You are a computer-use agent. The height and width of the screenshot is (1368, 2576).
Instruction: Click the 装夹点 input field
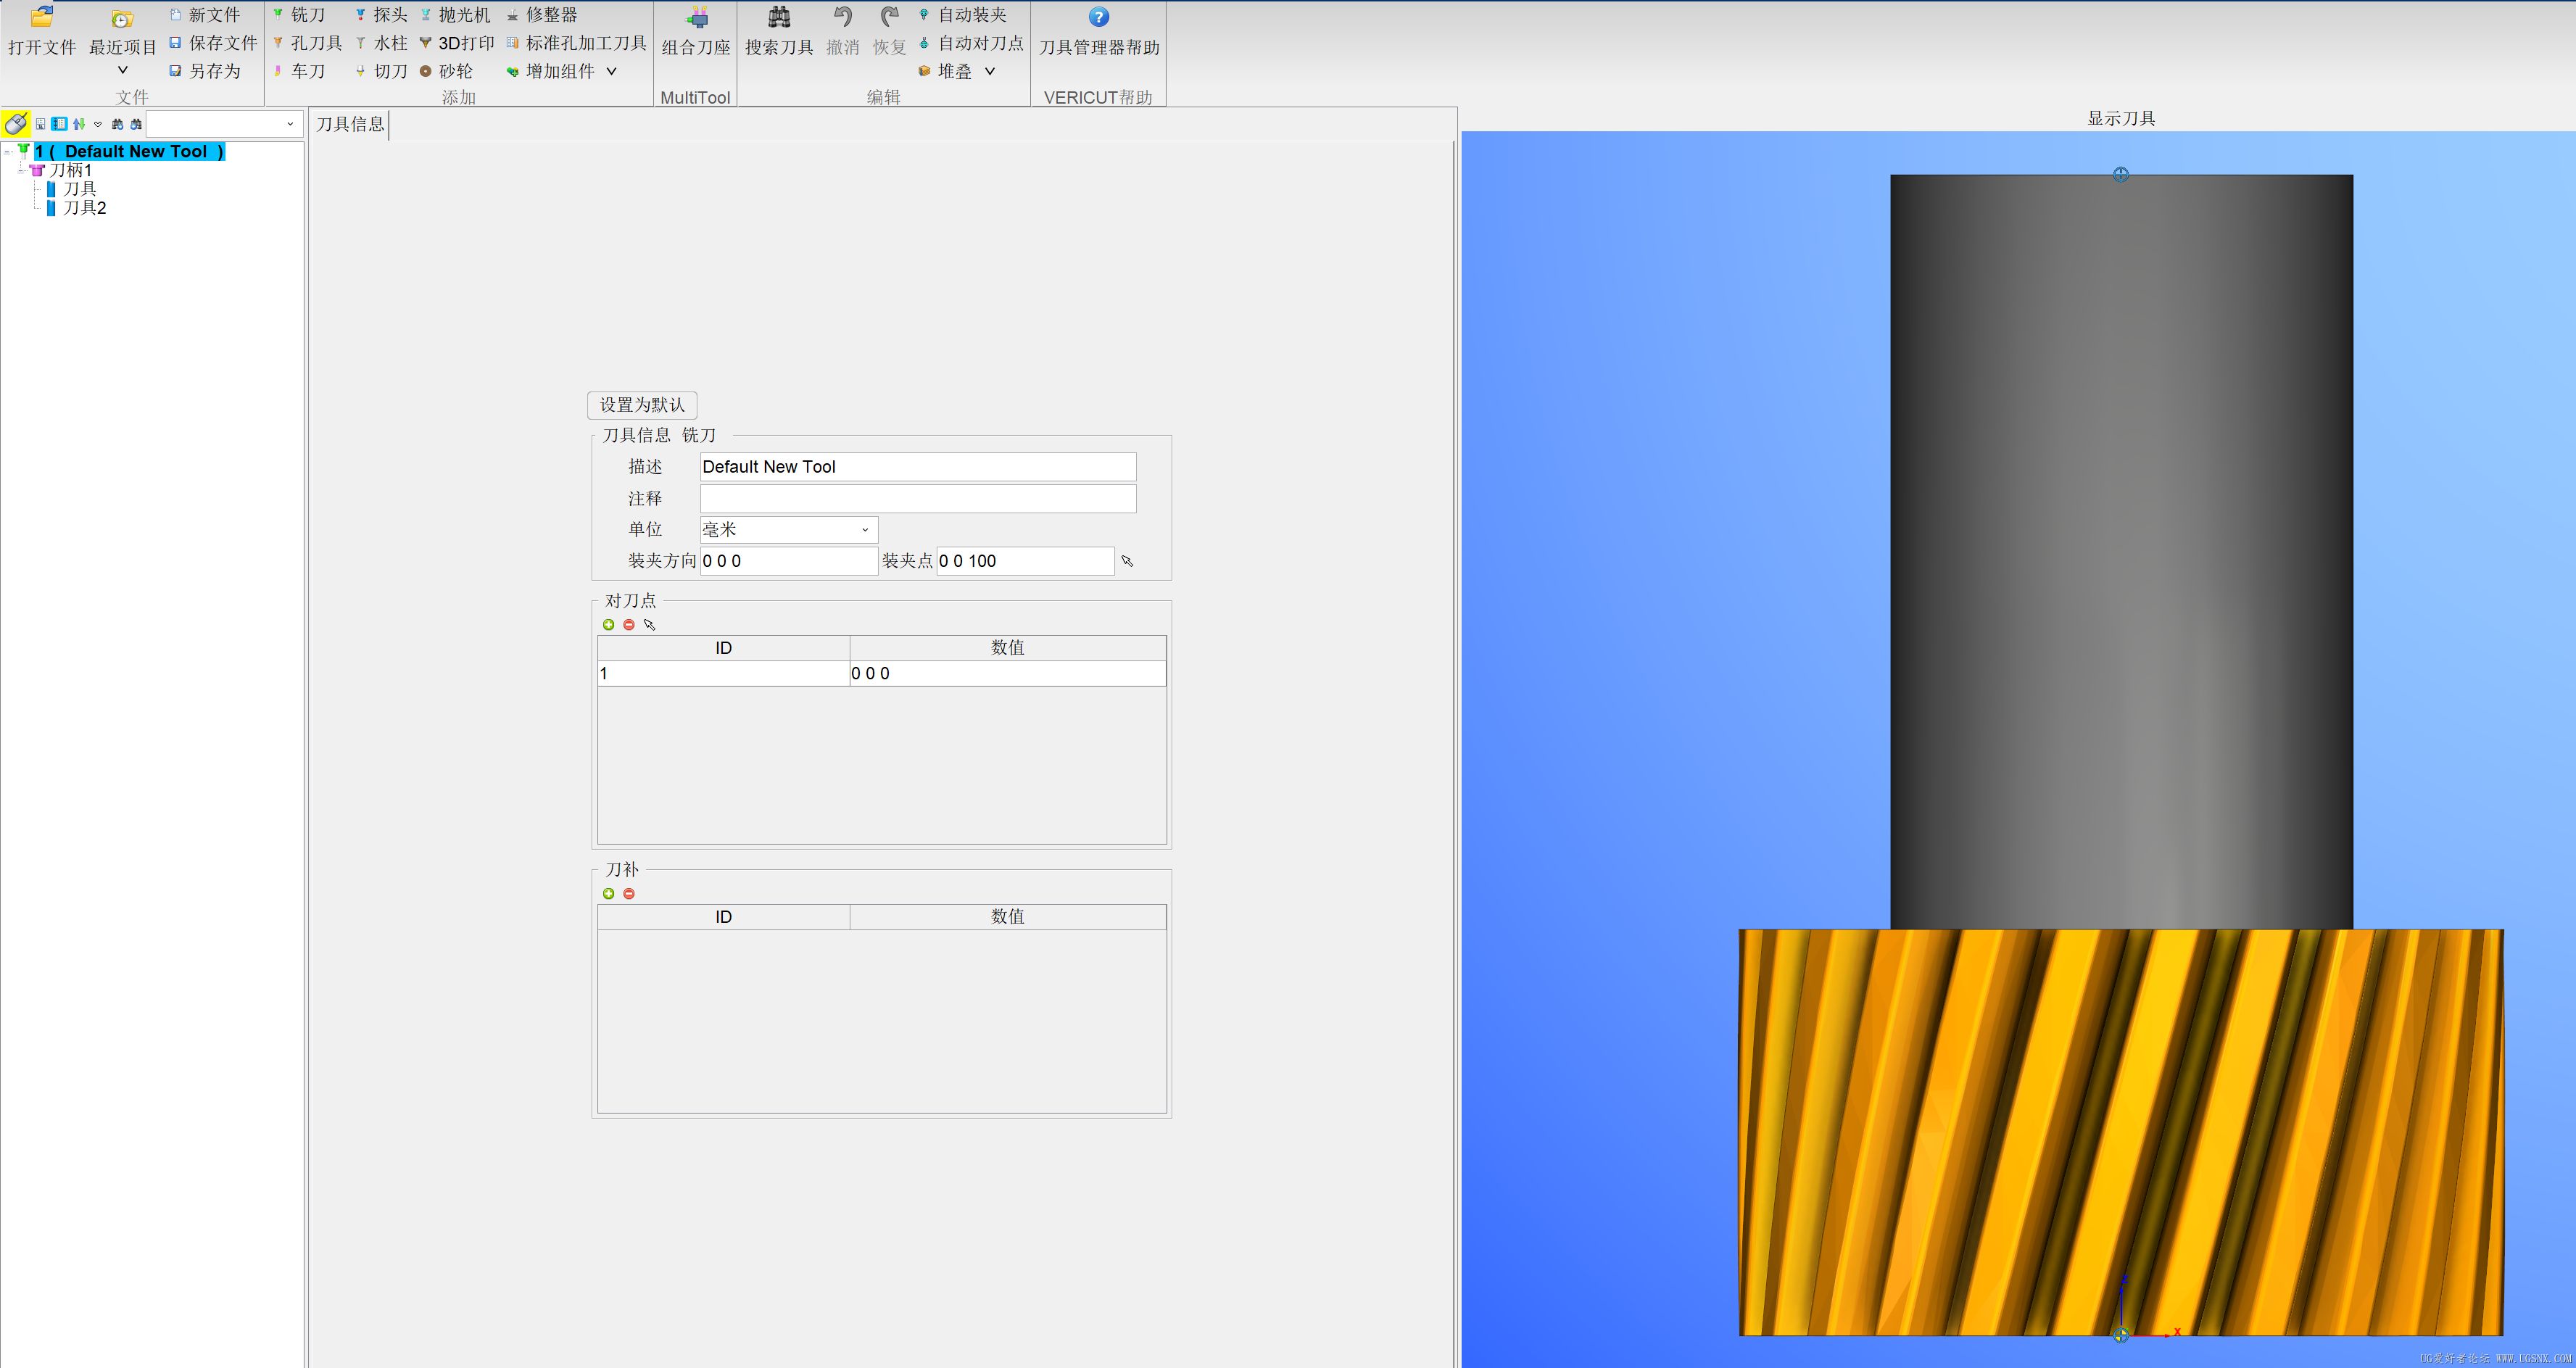coord(1025,561)
